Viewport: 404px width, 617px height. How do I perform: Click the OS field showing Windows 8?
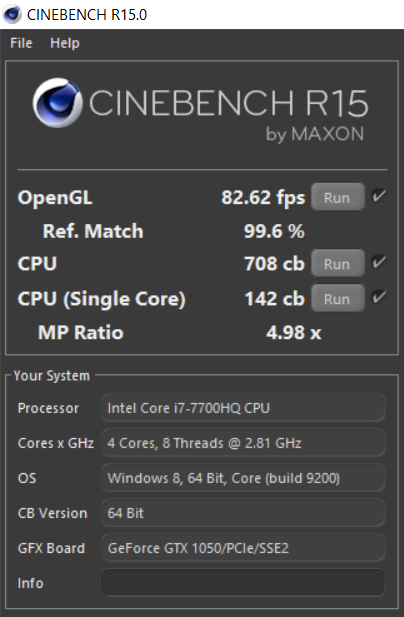coord(243,478)
